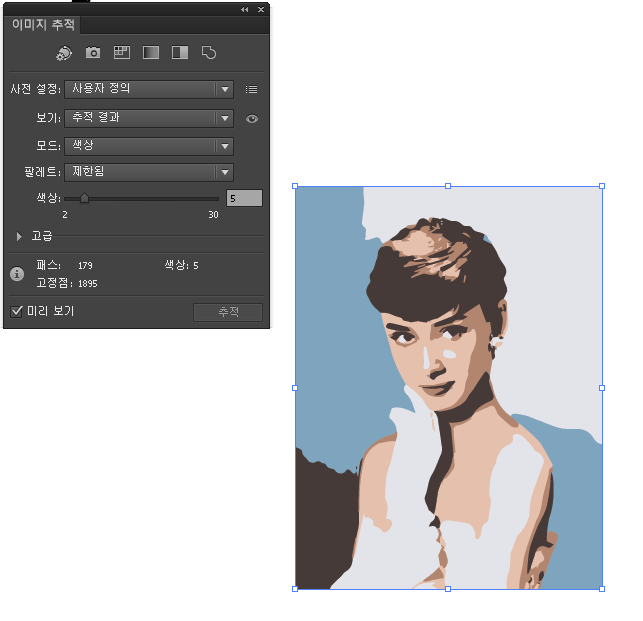Click slider maximum label 30
This screenshot has width=643, height=621.
coord(213,215)
